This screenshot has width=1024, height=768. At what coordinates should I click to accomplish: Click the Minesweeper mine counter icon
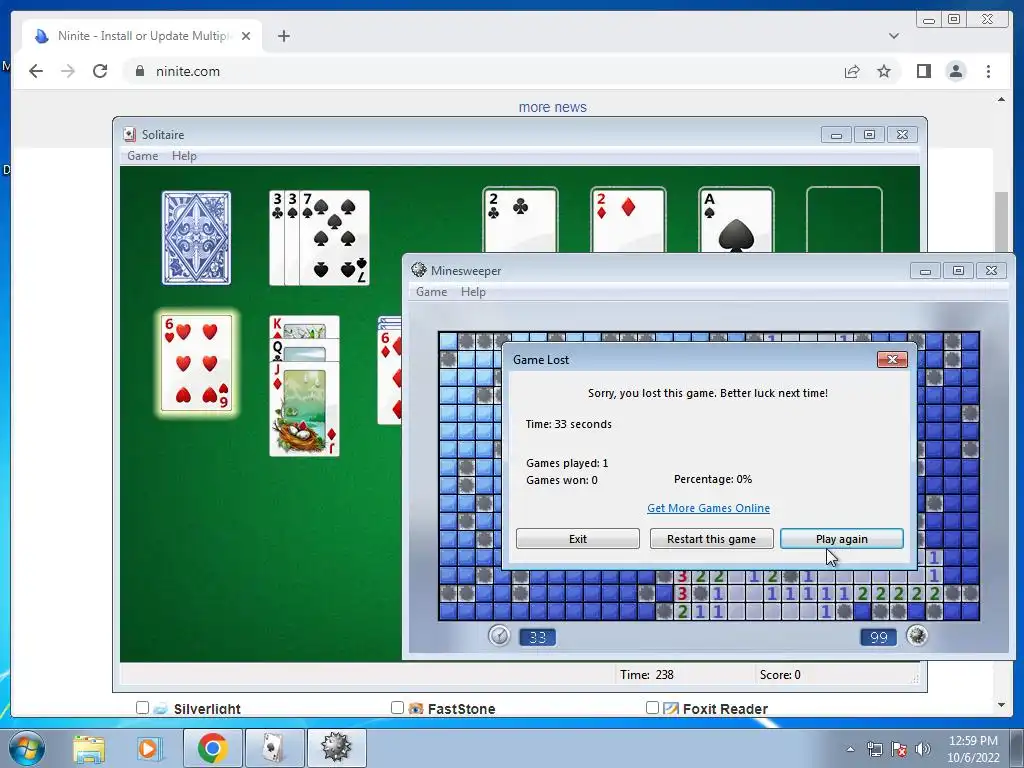pyautogui.click(x=917, y=635)
